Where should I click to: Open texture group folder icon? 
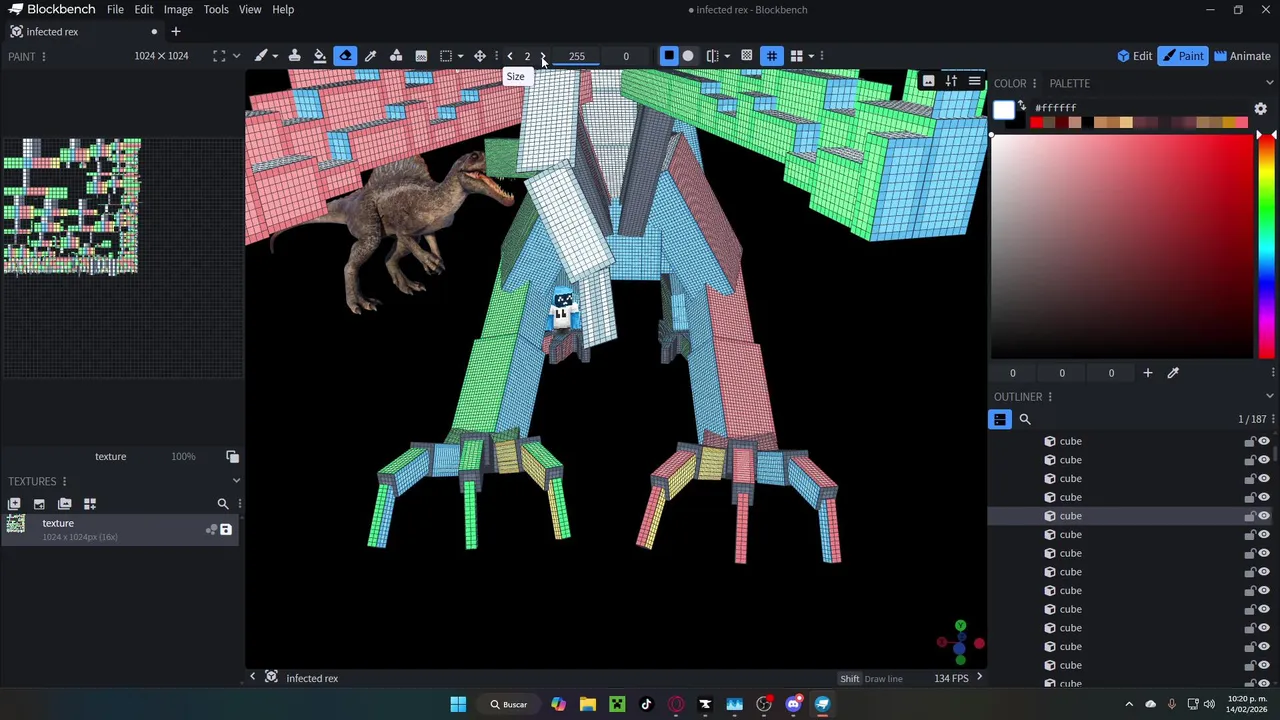click(x=64, y=504)
